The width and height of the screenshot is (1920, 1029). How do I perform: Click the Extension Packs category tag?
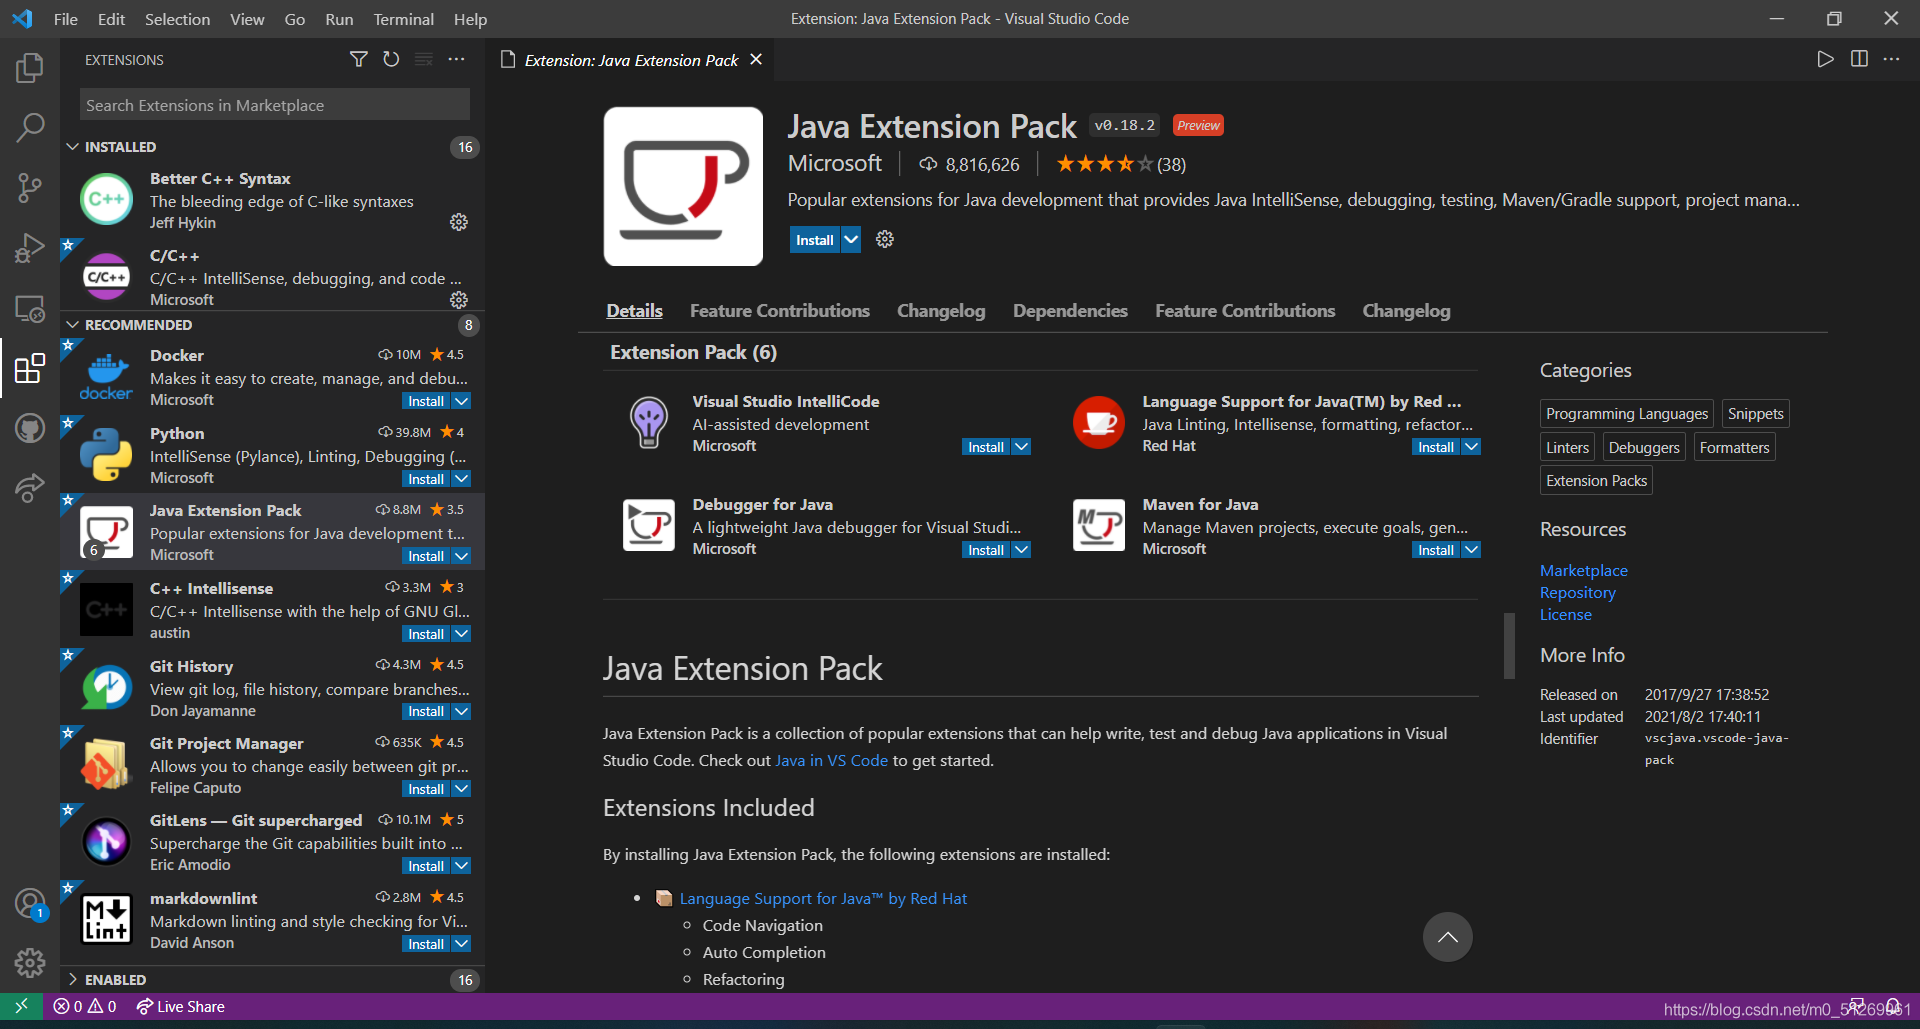tap(1596, 481)
